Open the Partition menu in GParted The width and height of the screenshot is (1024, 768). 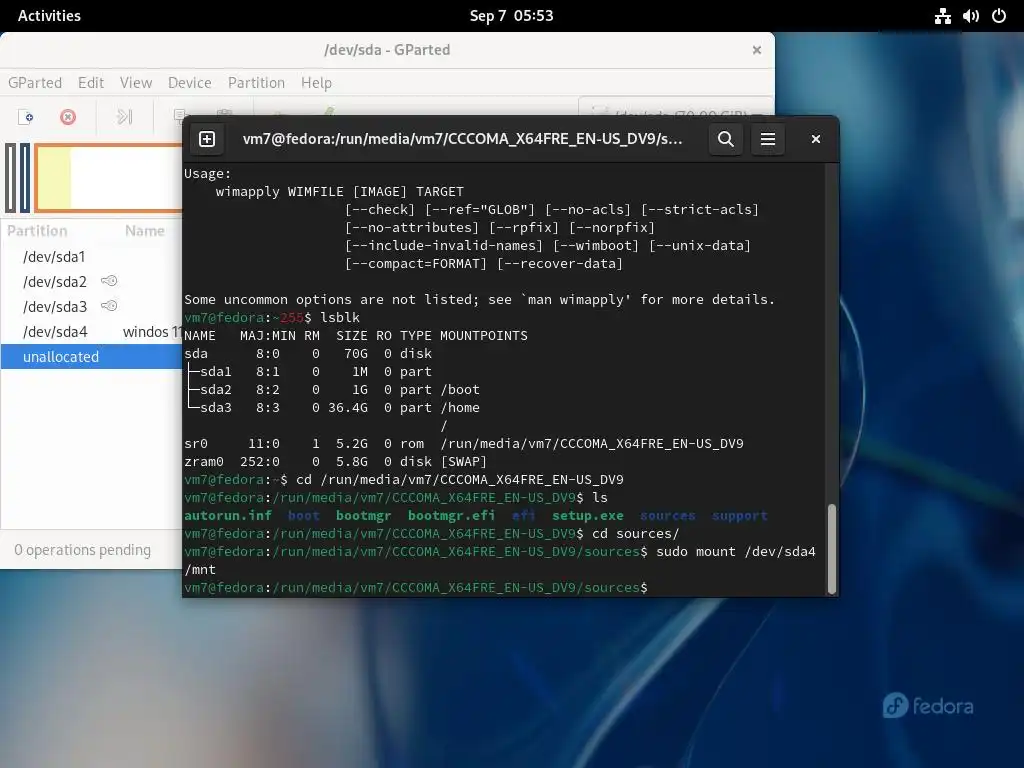click(256, 83)
